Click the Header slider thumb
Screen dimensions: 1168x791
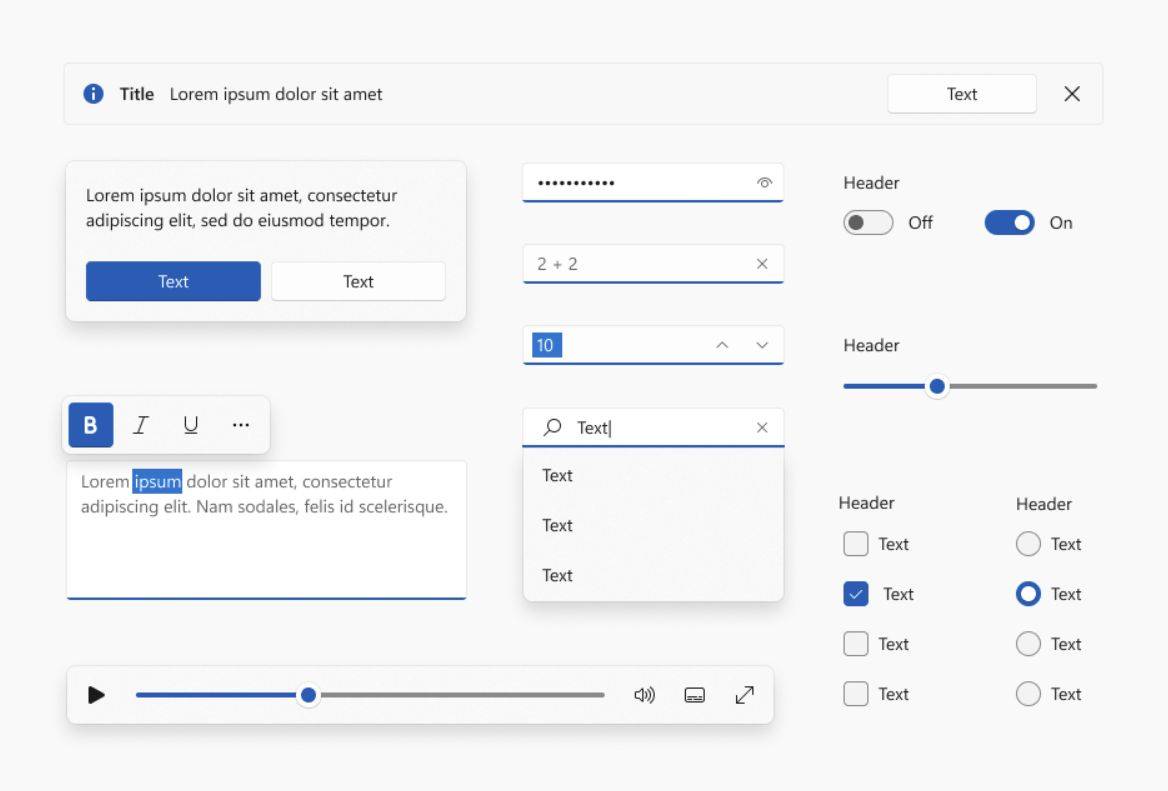pos(937,386)
